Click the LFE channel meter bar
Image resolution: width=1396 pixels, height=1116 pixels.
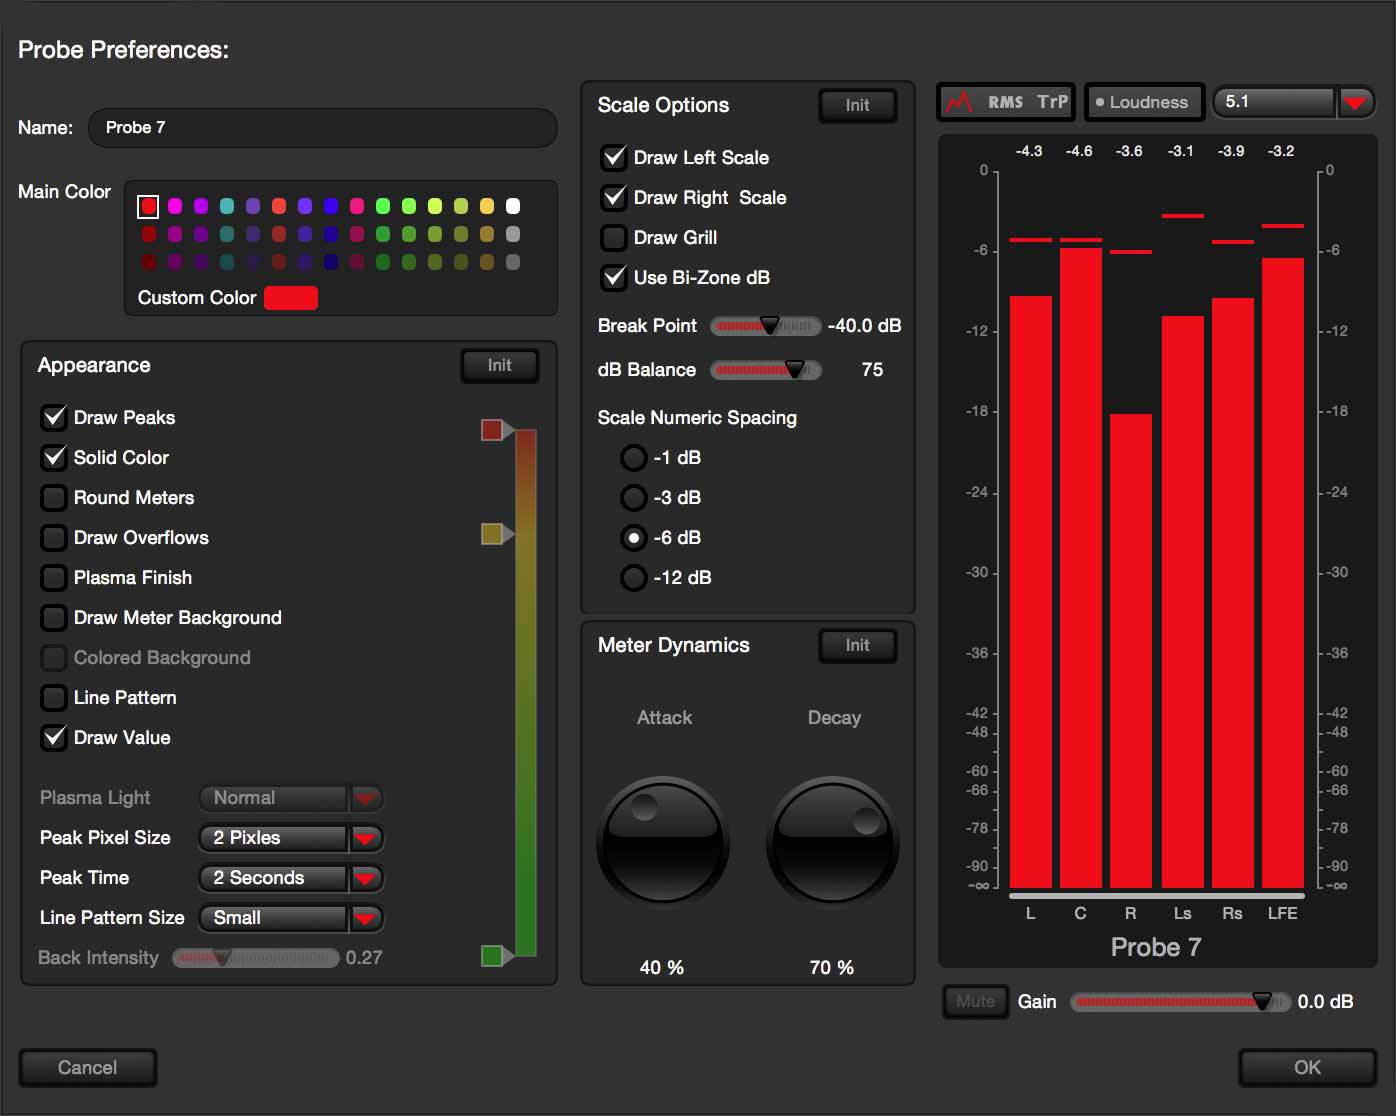pyautogui.click(x=1283, y=573)
